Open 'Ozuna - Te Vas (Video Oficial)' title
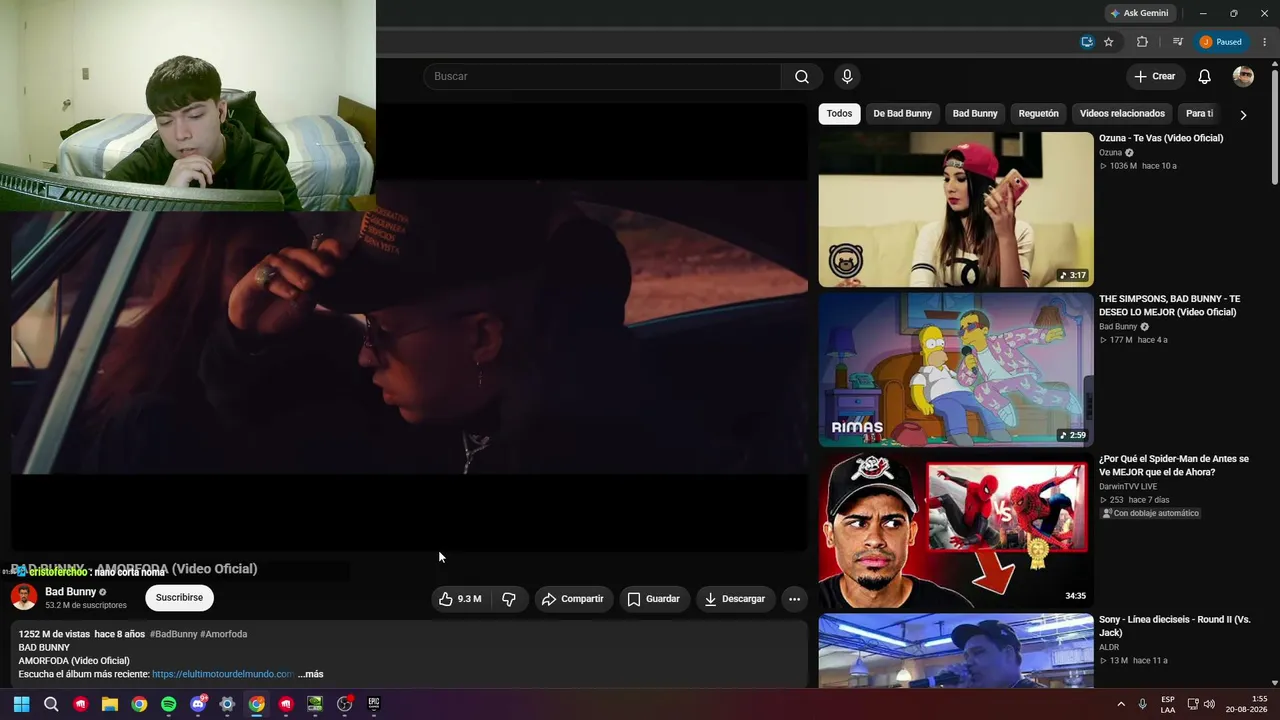Viewport: 1280px width, 720px height. [x=1161, y=138]
